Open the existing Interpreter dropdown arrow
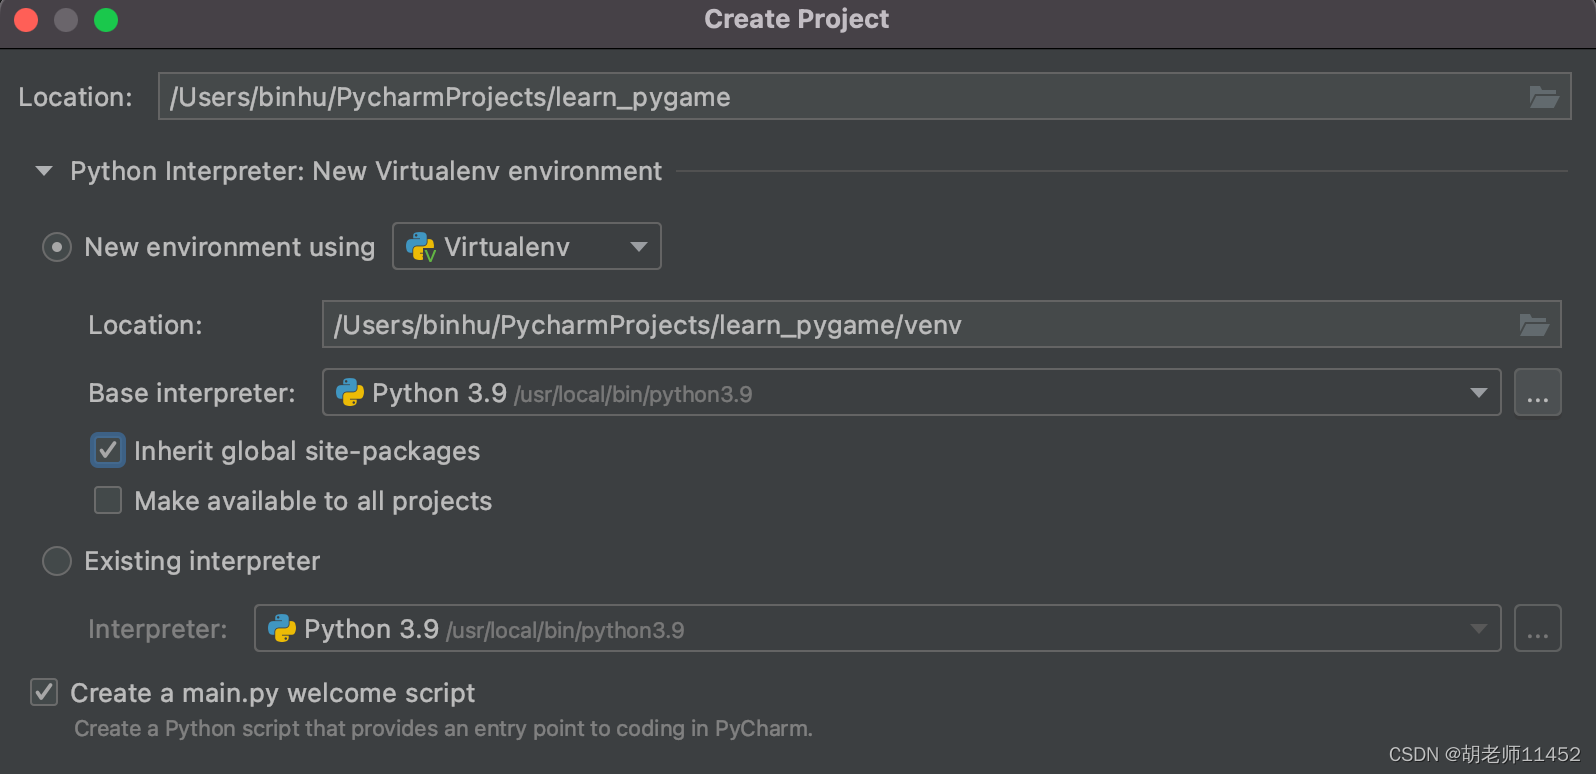Image resolution: width=1596 pixels, height=774 pixels. point(1479,629)
